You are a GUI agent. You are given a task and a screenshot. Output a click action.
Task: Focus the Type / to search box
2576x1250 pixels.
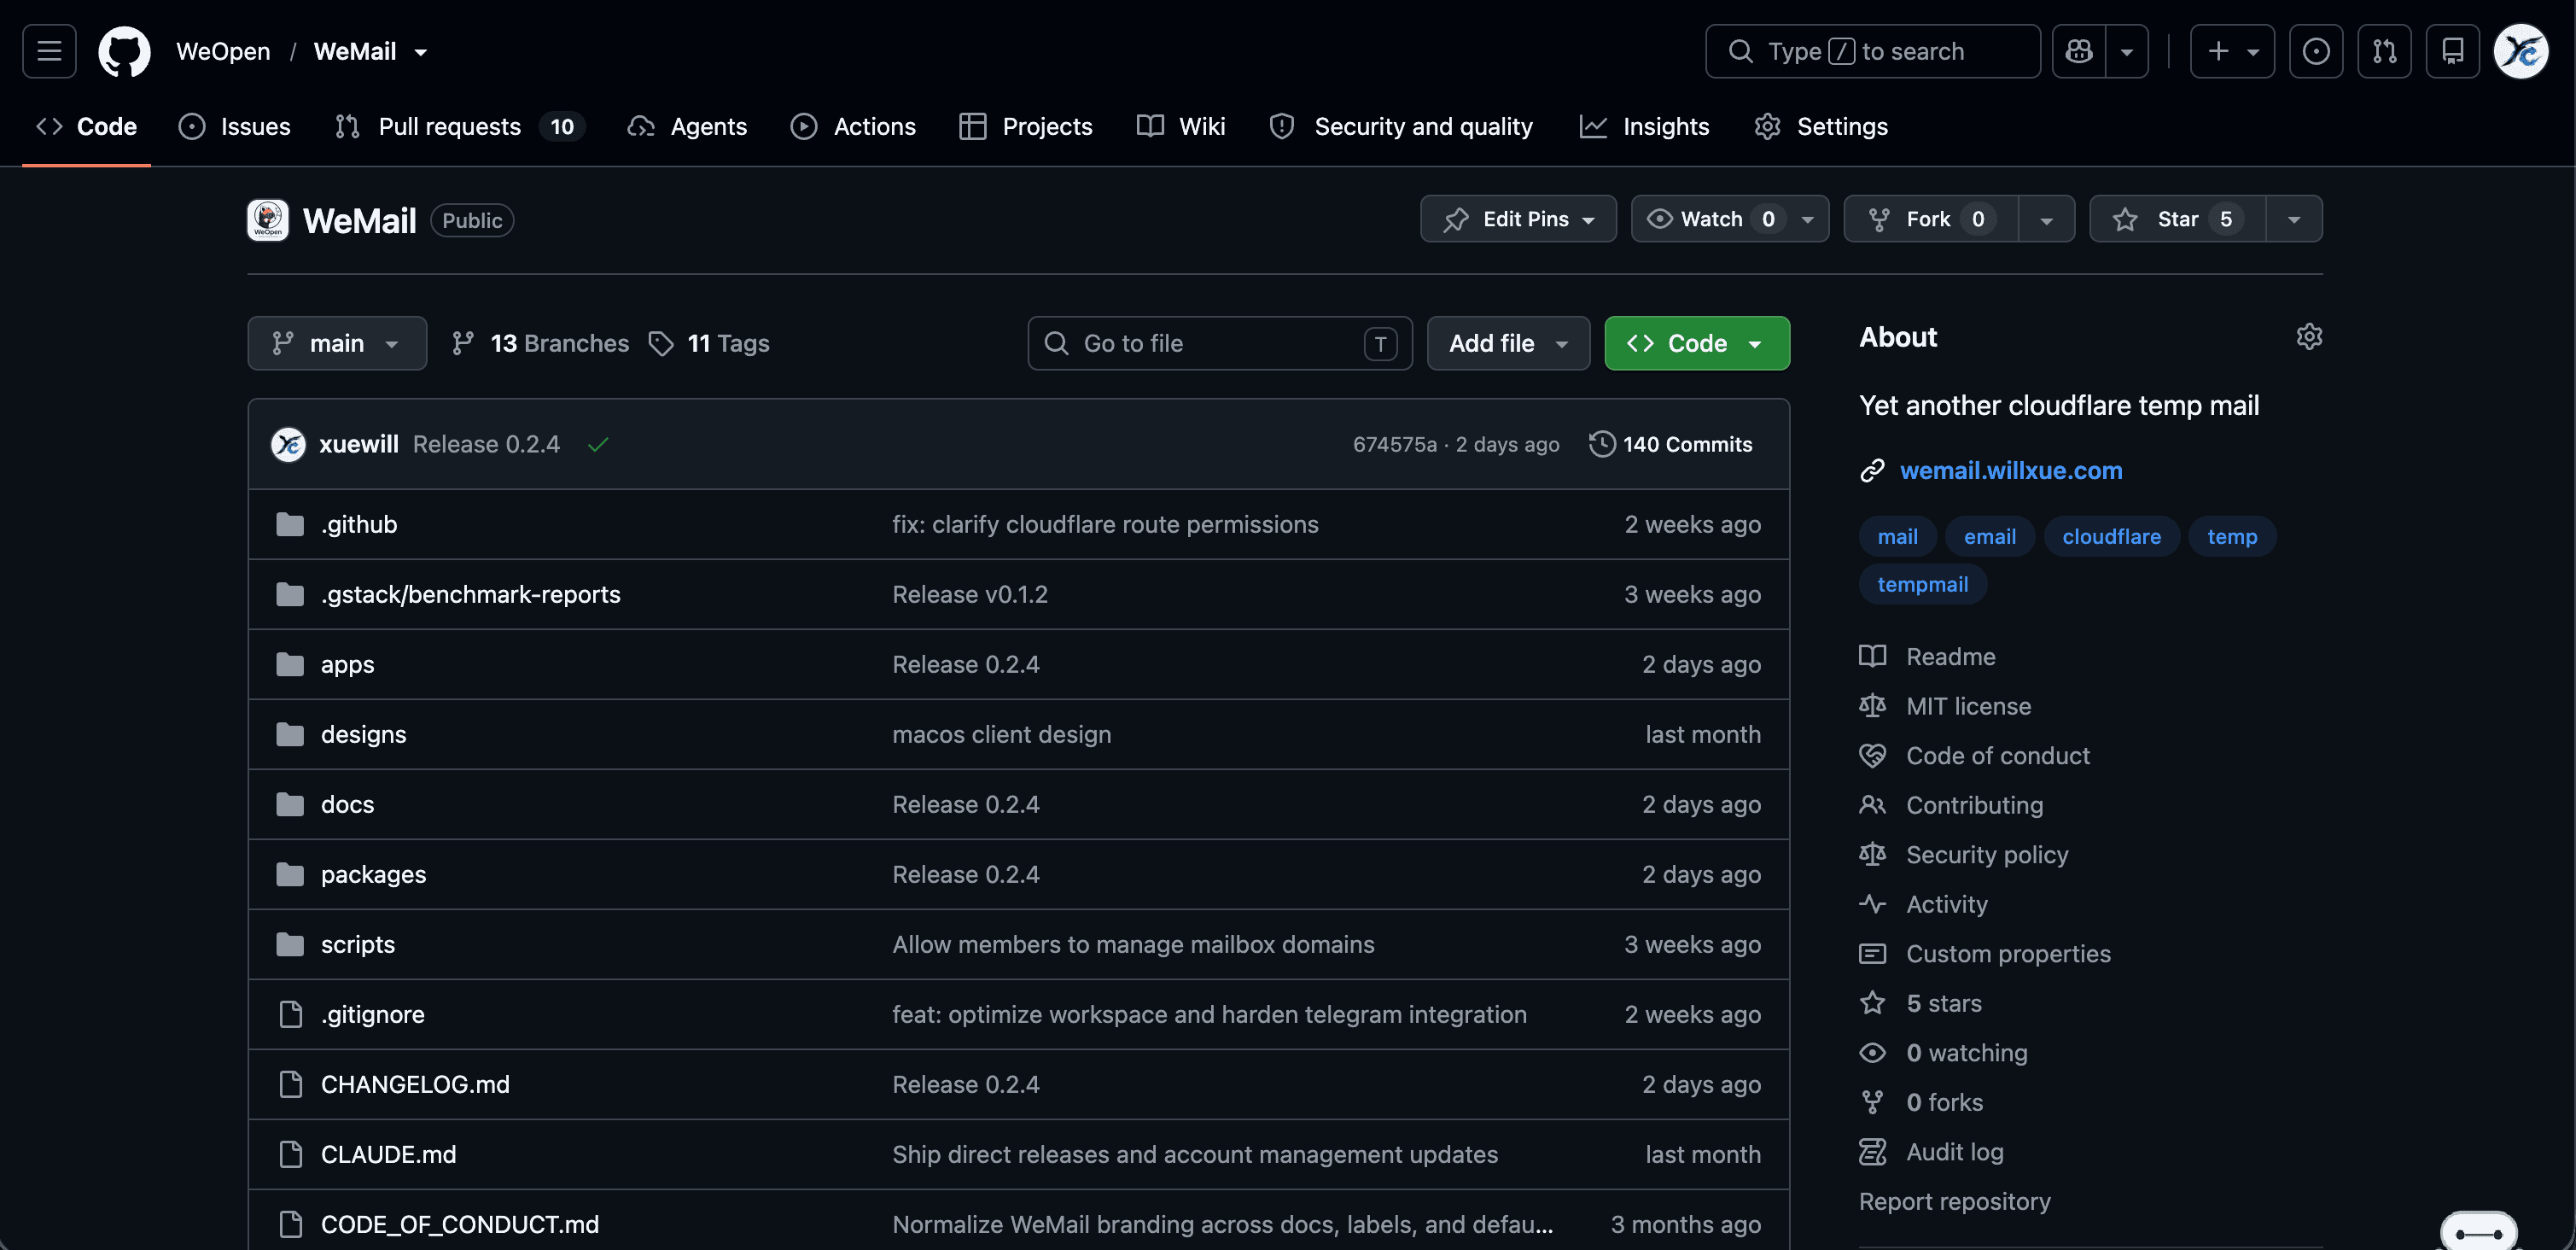pyautogui.click(x=1872, y=51)
